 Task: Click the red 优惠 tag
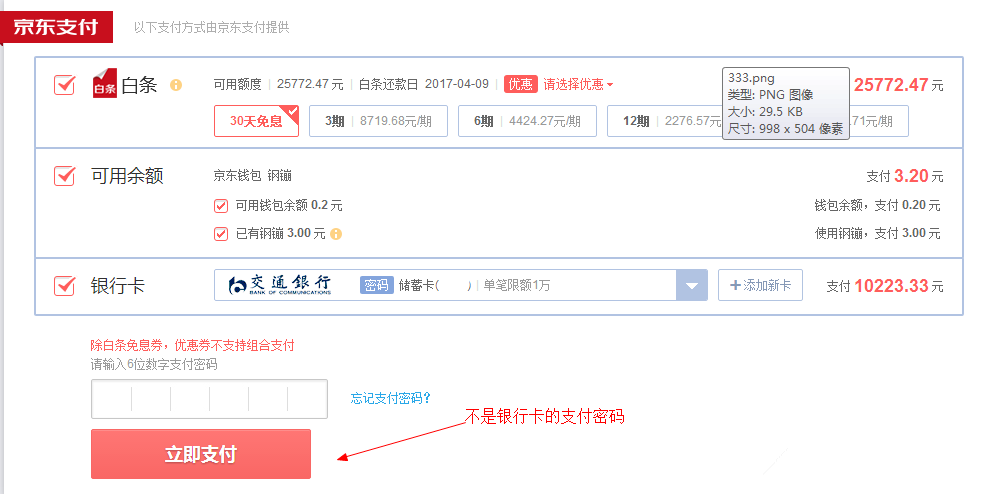521,84
